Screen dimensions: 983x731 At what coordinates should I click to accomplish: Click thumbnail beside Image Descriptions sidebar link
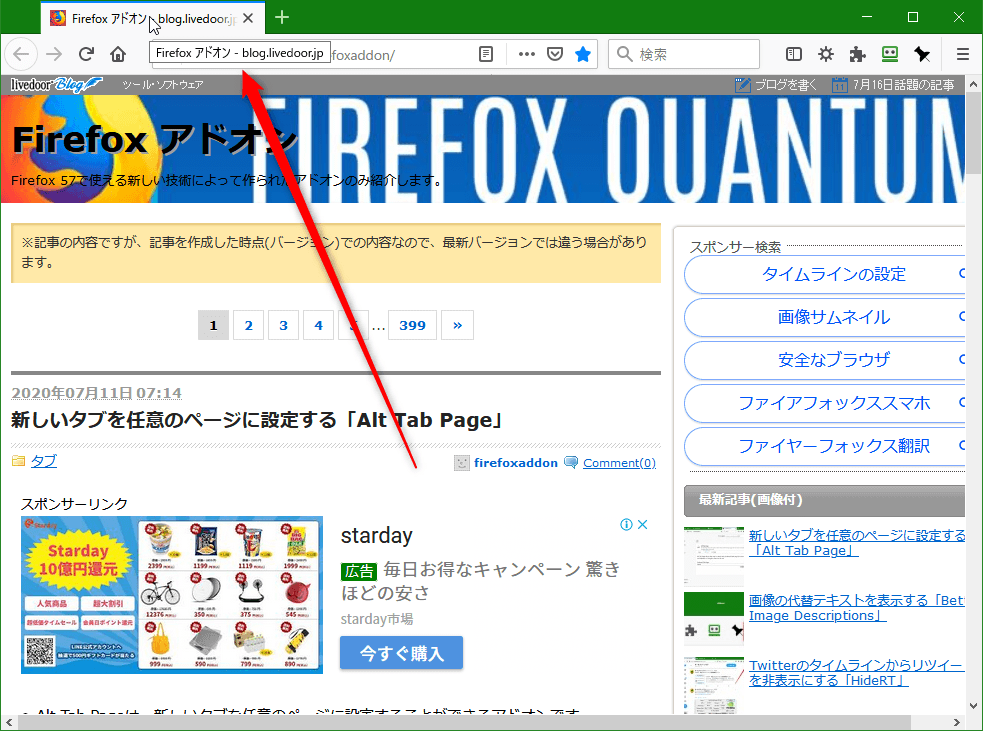(713, 619)
